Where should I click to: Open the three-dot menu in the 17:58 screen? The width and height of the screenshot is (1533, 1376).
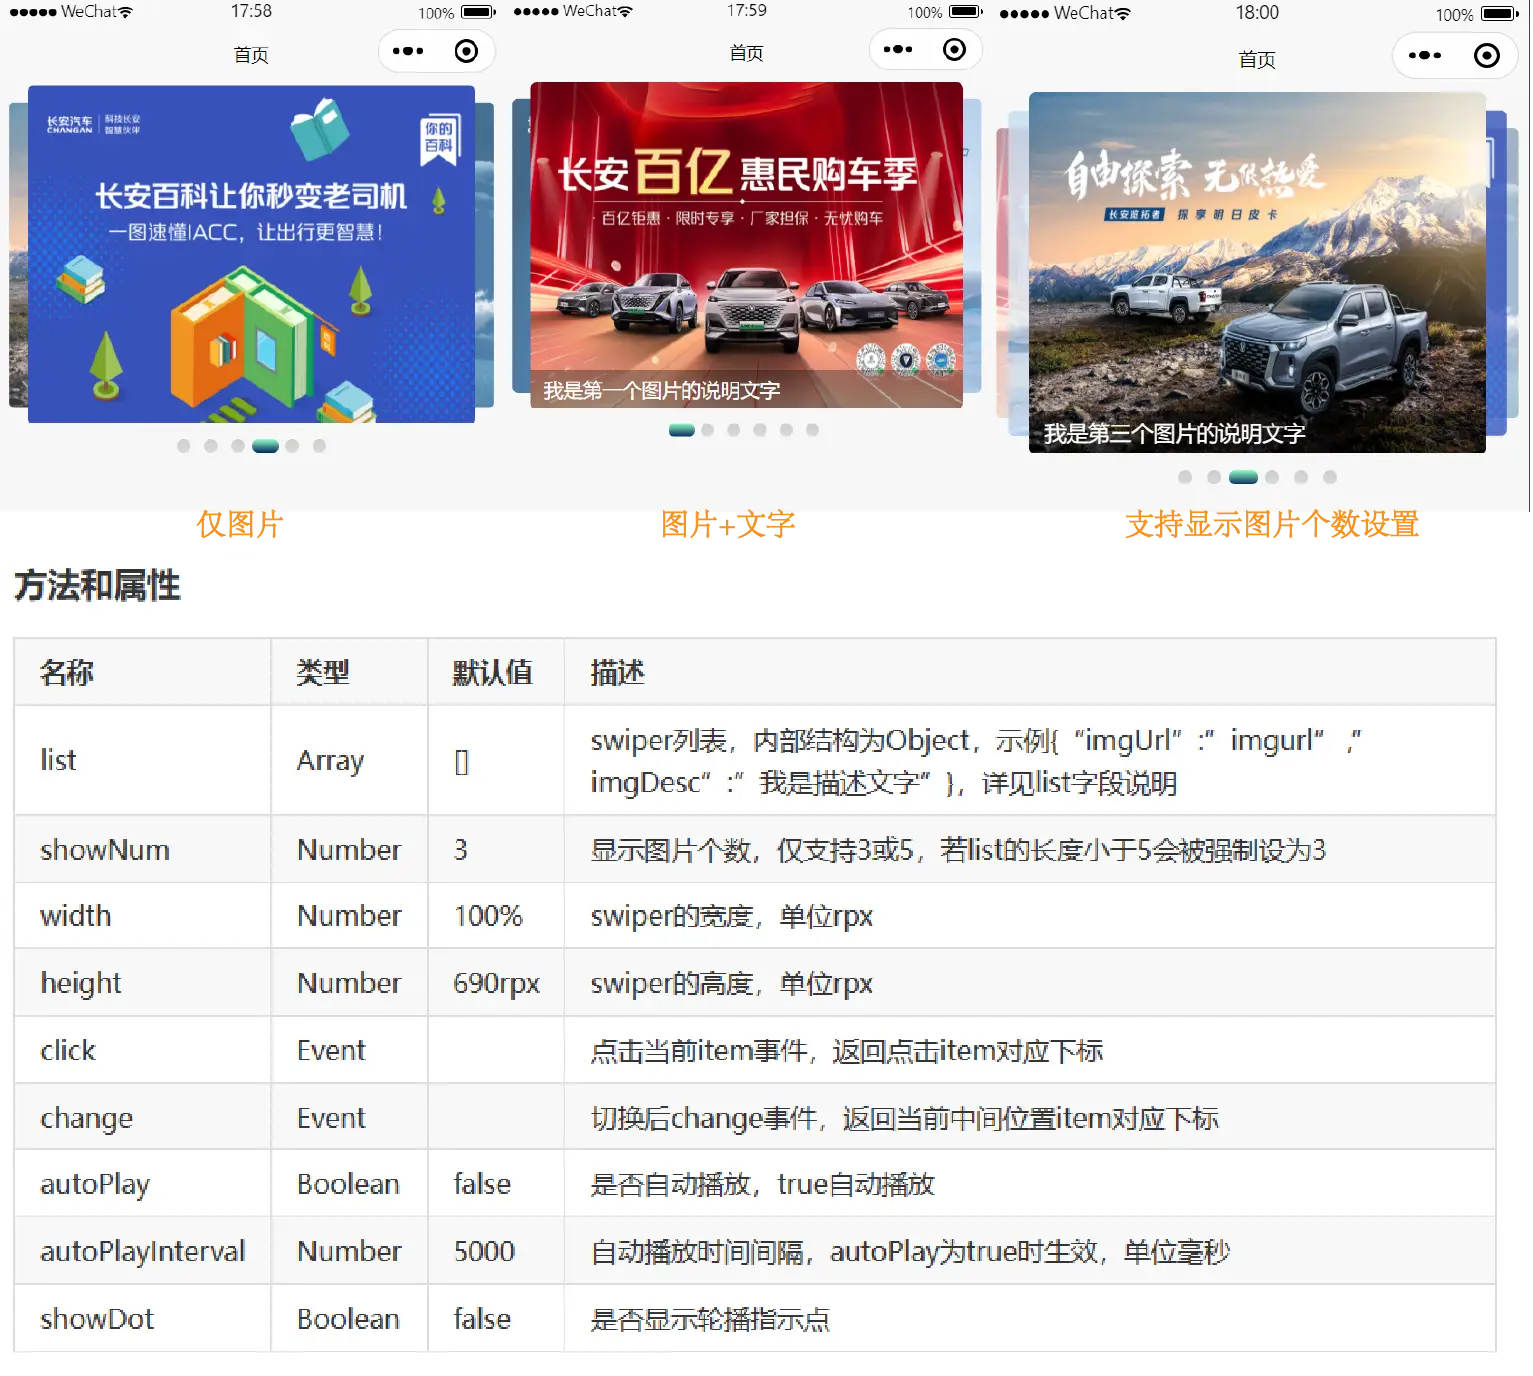click(408, 51)
